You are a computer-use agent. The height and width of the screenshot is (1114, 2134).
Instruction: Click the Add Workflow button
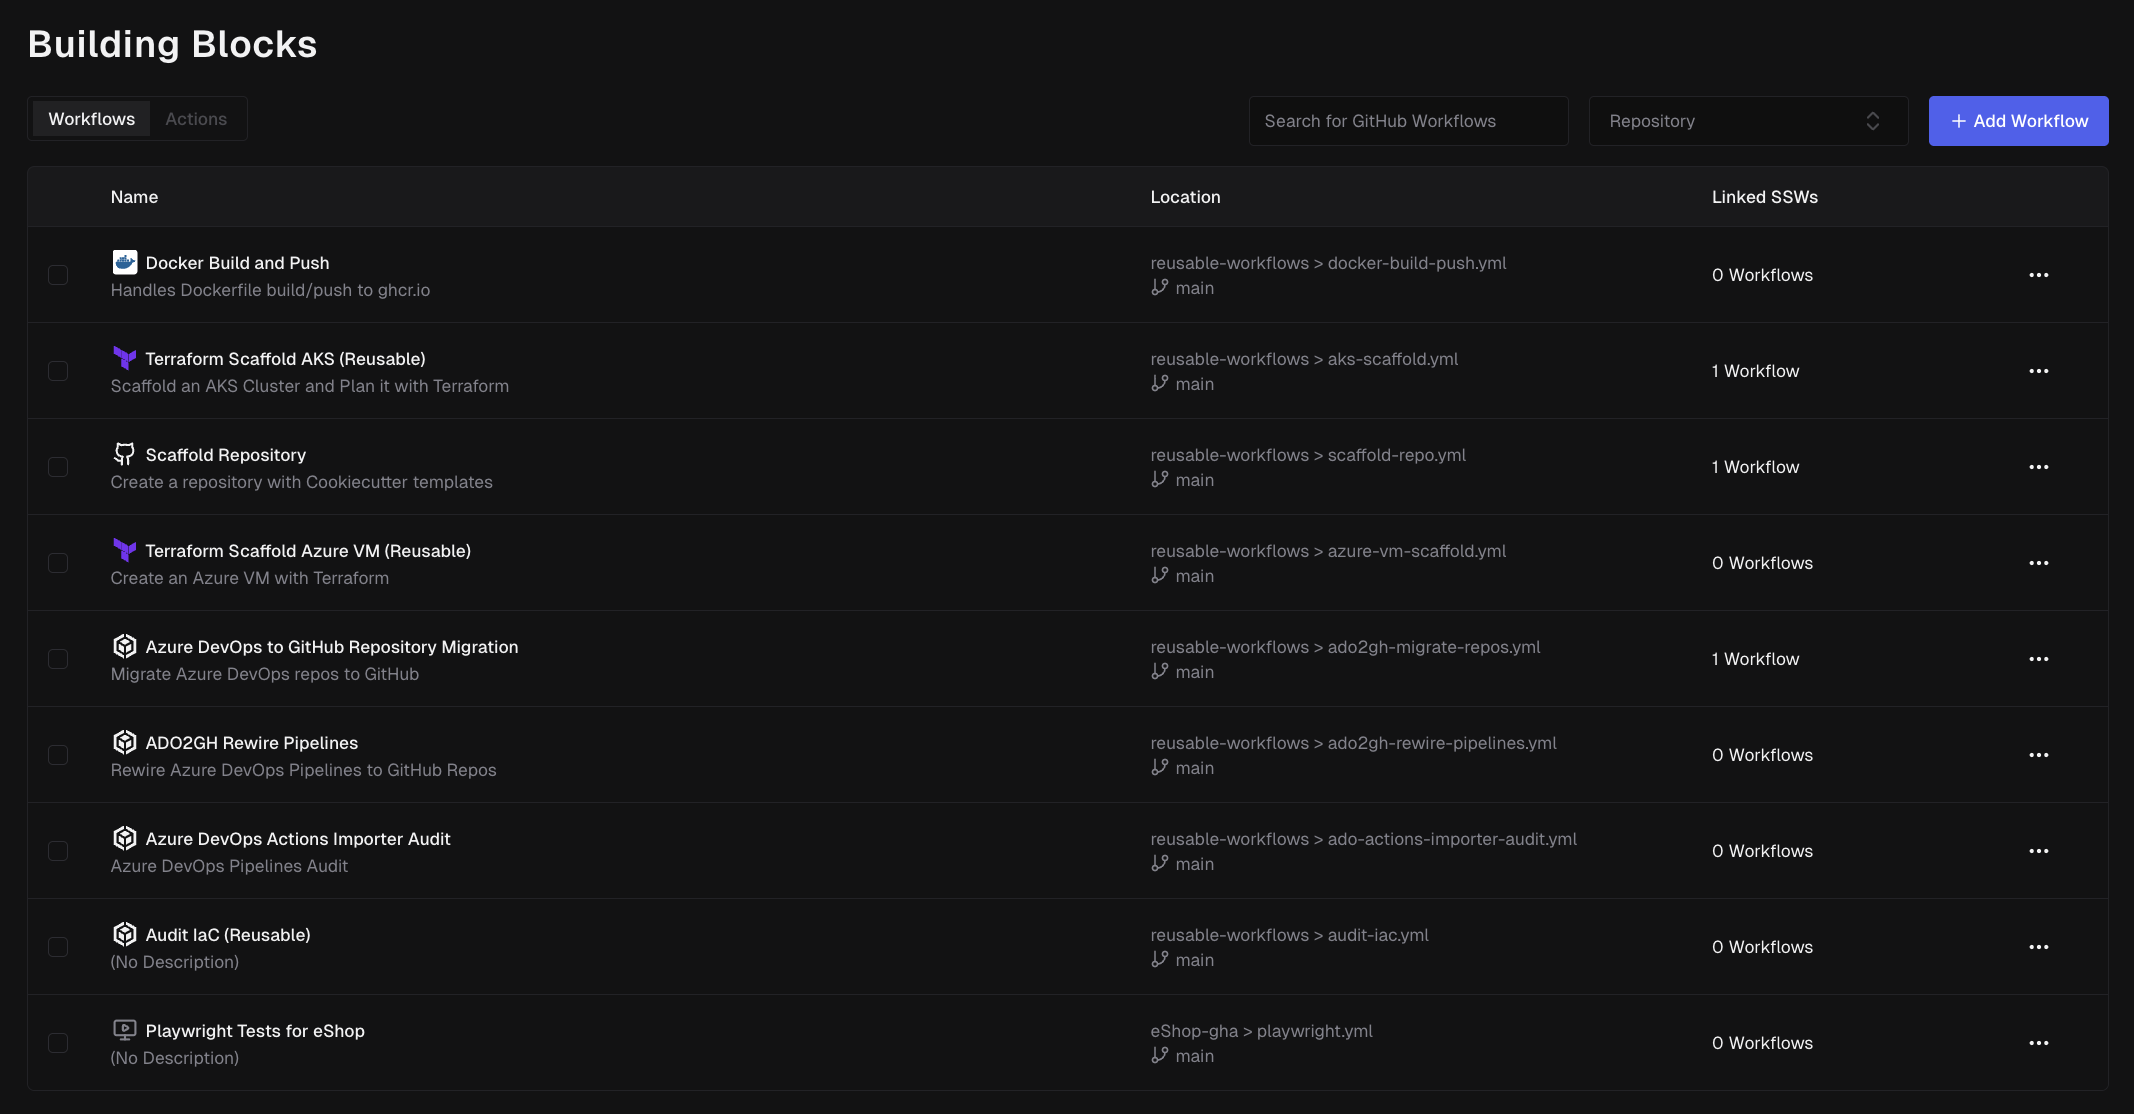click(x=2018, y=120)
